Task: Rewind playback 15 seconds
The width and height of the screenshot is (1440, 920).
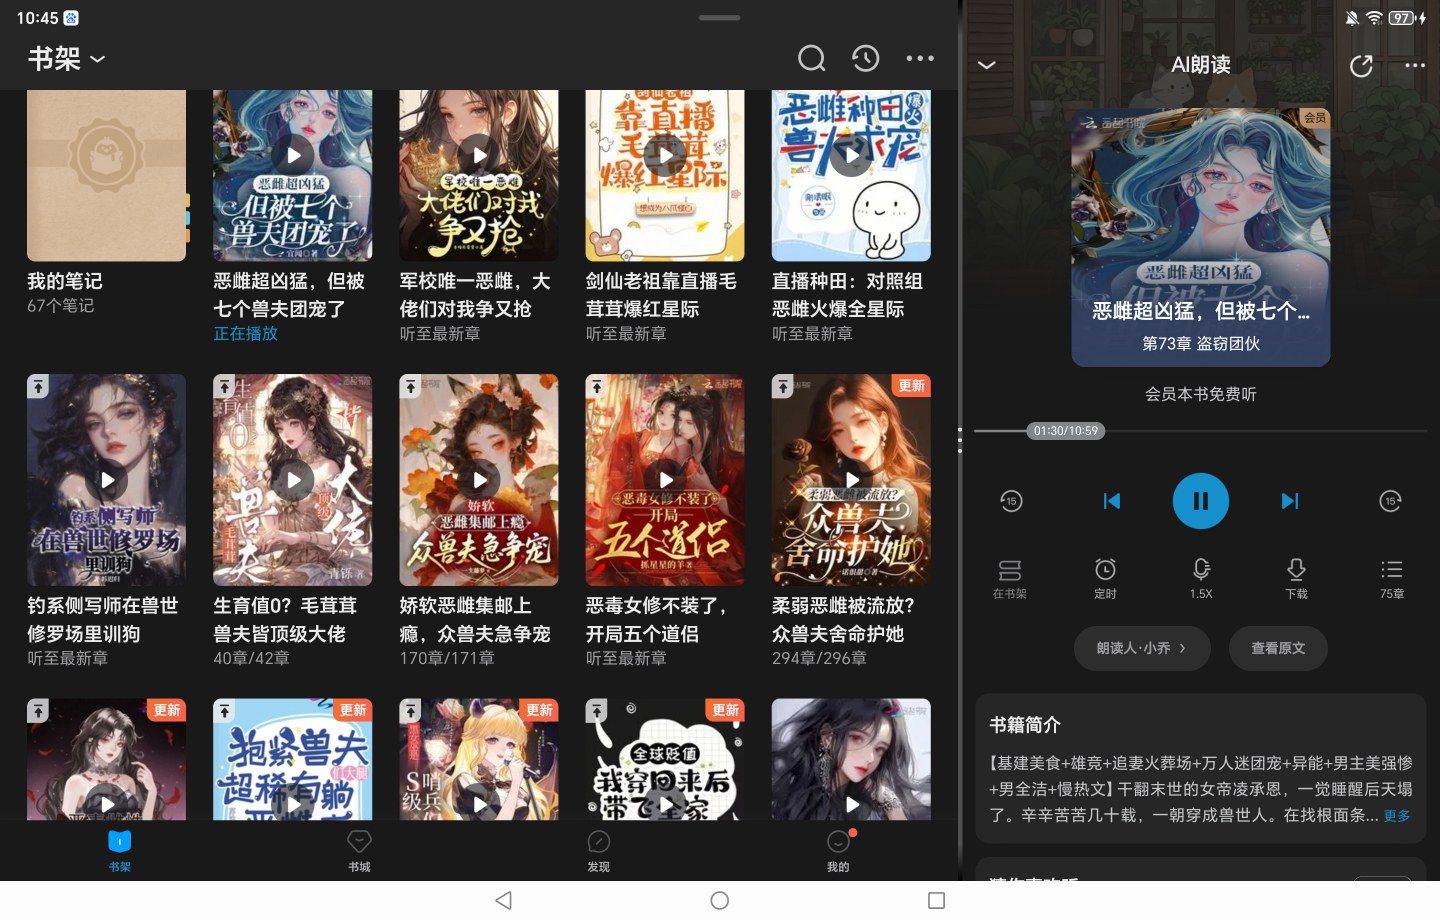Action: coord(1011,501)
